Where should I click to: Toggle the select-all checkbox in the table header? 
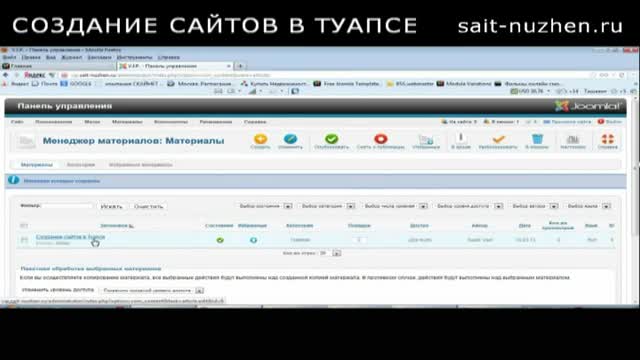click(24, 226)
